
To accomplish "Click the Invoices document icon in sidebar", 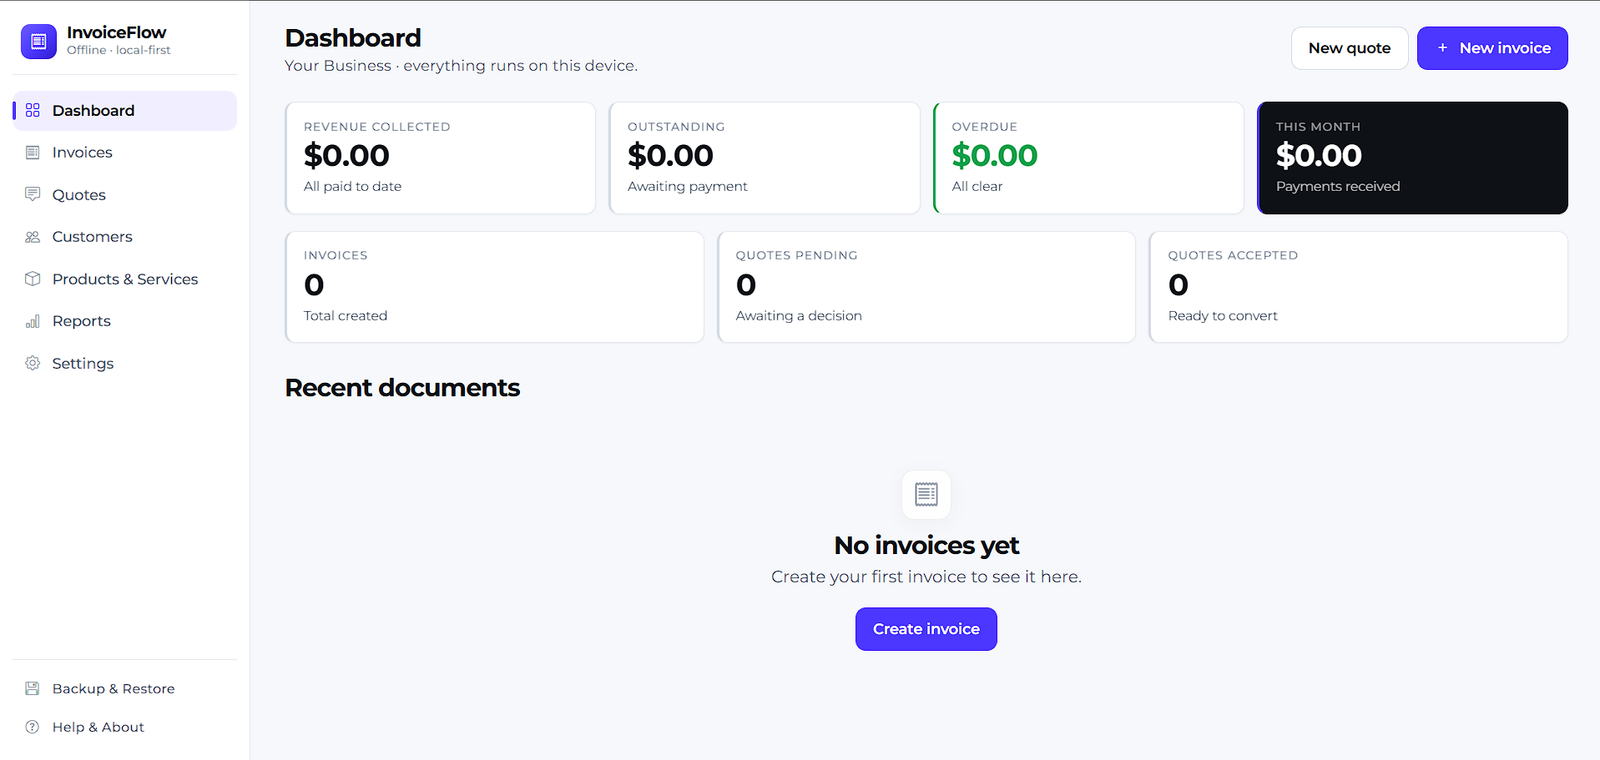I will (x=33, y=152).
